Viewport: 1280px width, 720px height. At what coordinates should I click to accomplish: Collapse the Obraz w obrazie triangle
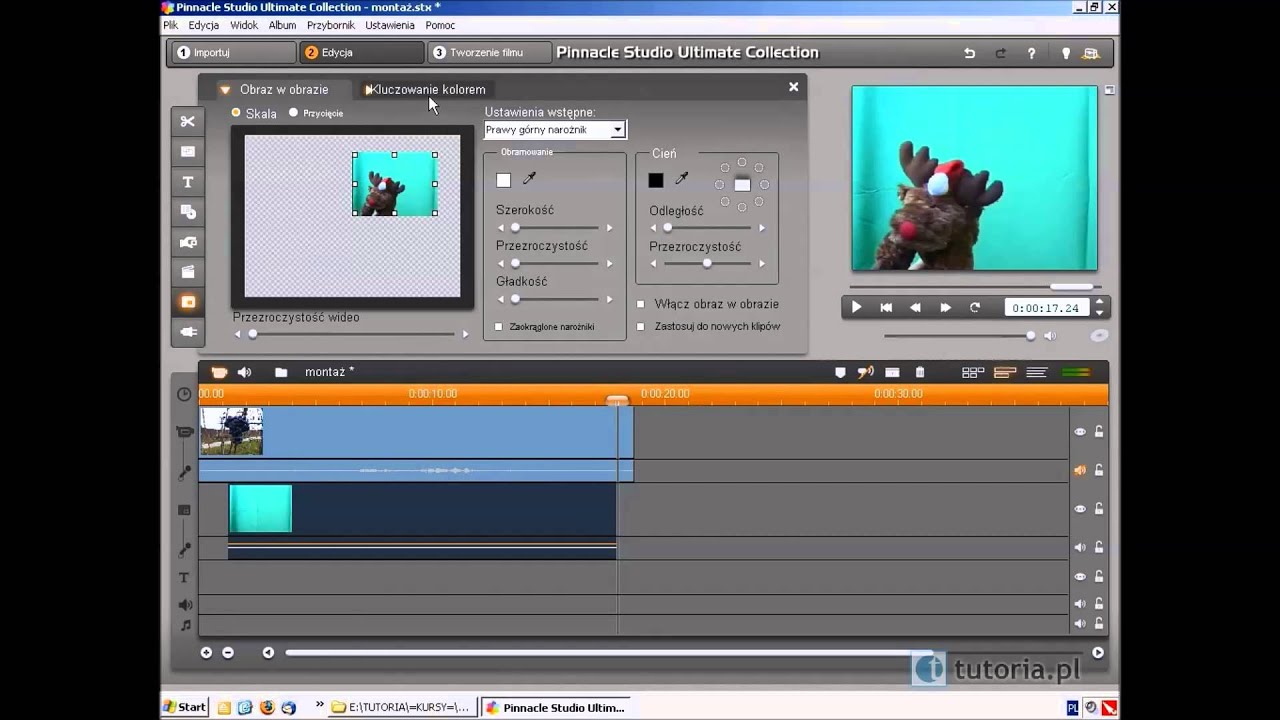[x=225, y=90]
